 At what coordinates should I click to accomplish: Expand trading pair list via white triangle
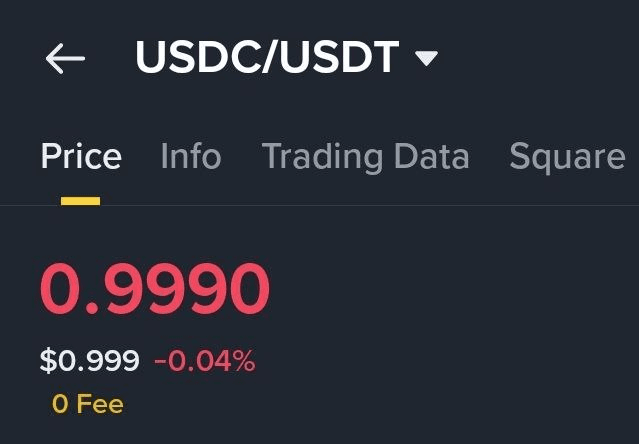point(427,59)
